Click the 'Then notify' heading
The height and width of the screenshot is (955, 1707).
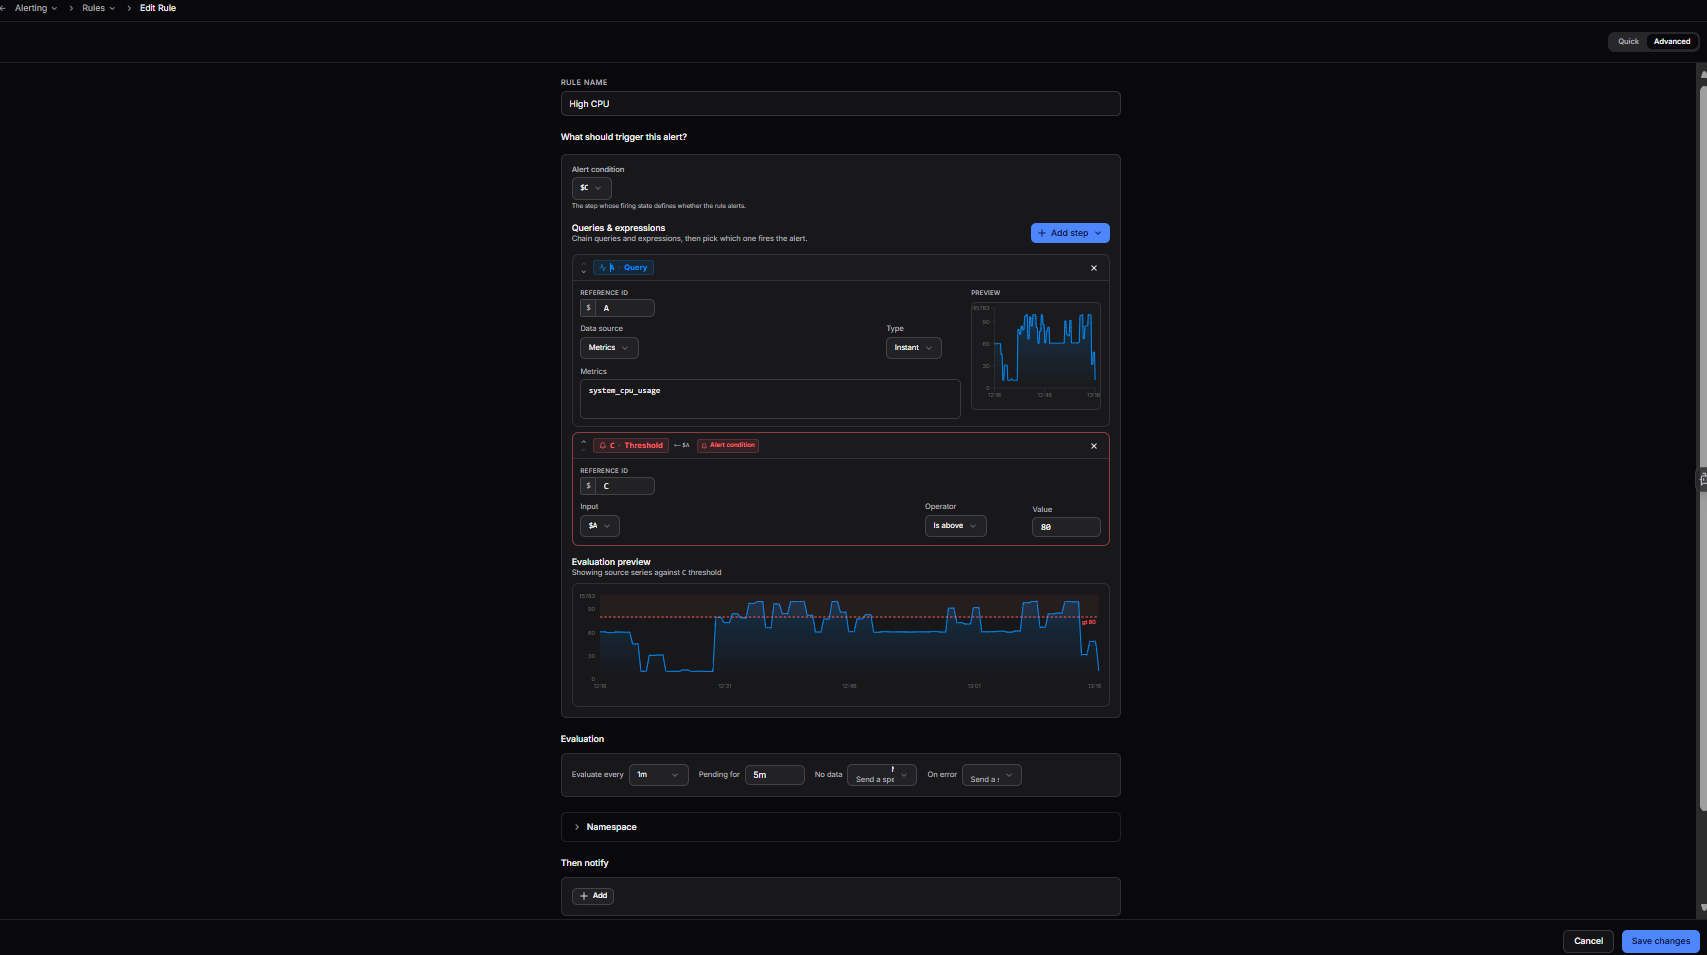click(x=585, y=863)
